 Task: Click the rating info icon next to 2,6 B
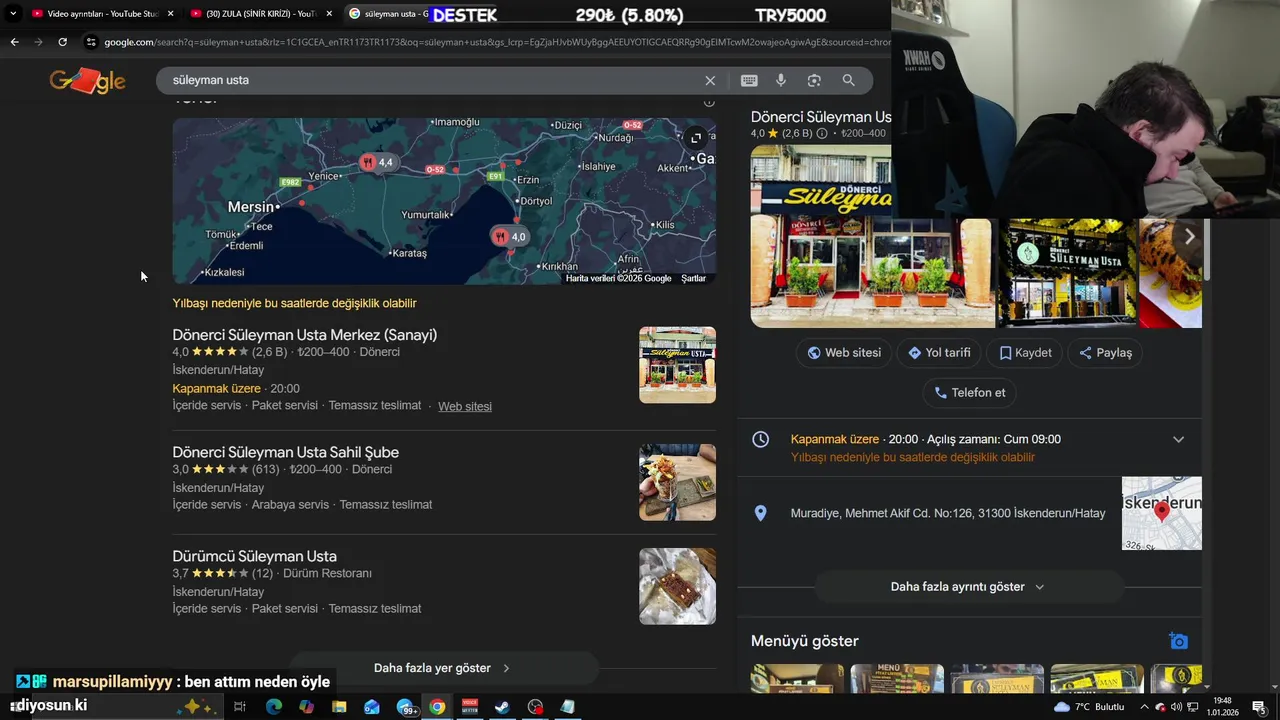click(822, 133)
